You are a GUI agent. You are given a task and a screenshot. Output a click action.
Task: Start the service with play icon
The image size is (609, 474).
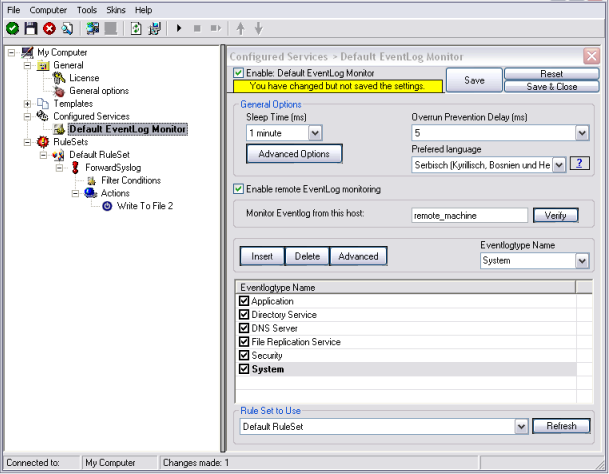click(x=179, y=28)
